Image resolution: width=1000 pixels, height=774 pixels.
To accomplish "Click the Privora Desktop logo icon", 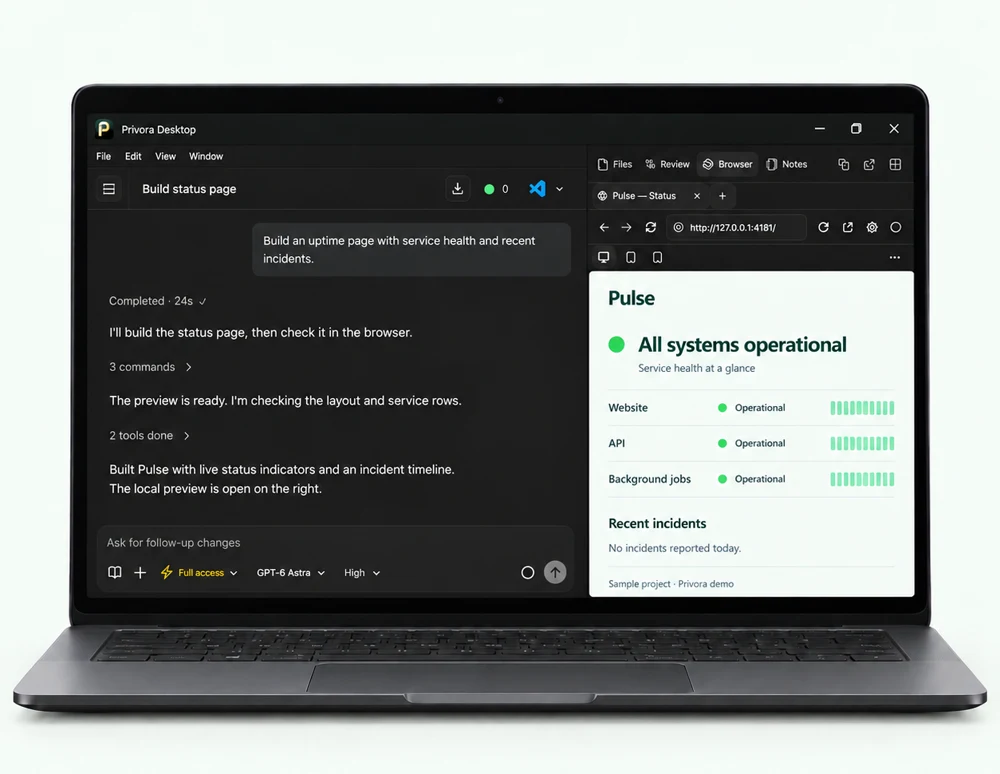I will click(103, 129).
